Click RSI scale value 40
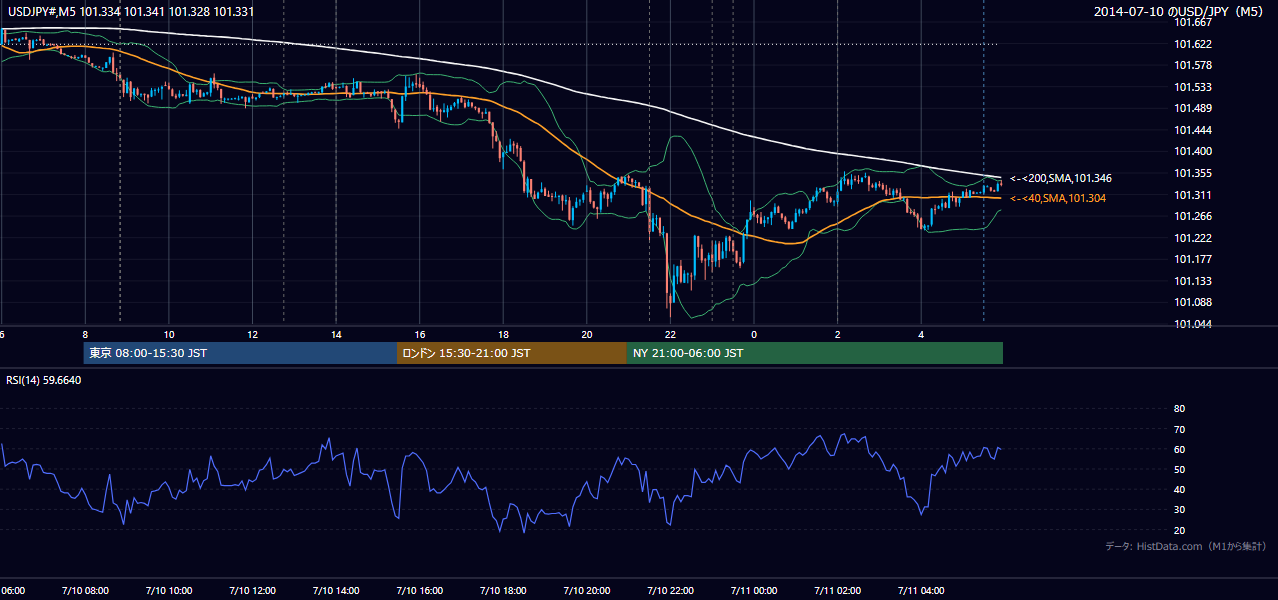The height and width of the screenshot is (600, 1278). coord(1179,489)
